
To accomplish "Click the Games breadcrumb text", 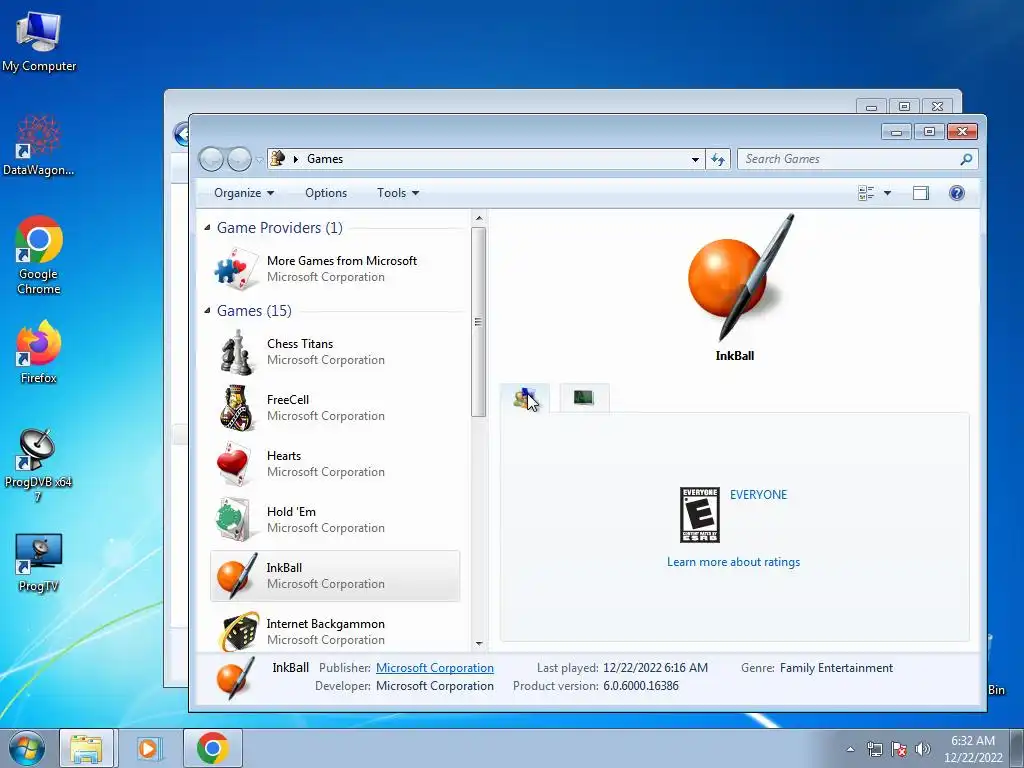I will (x=325, y=159).
